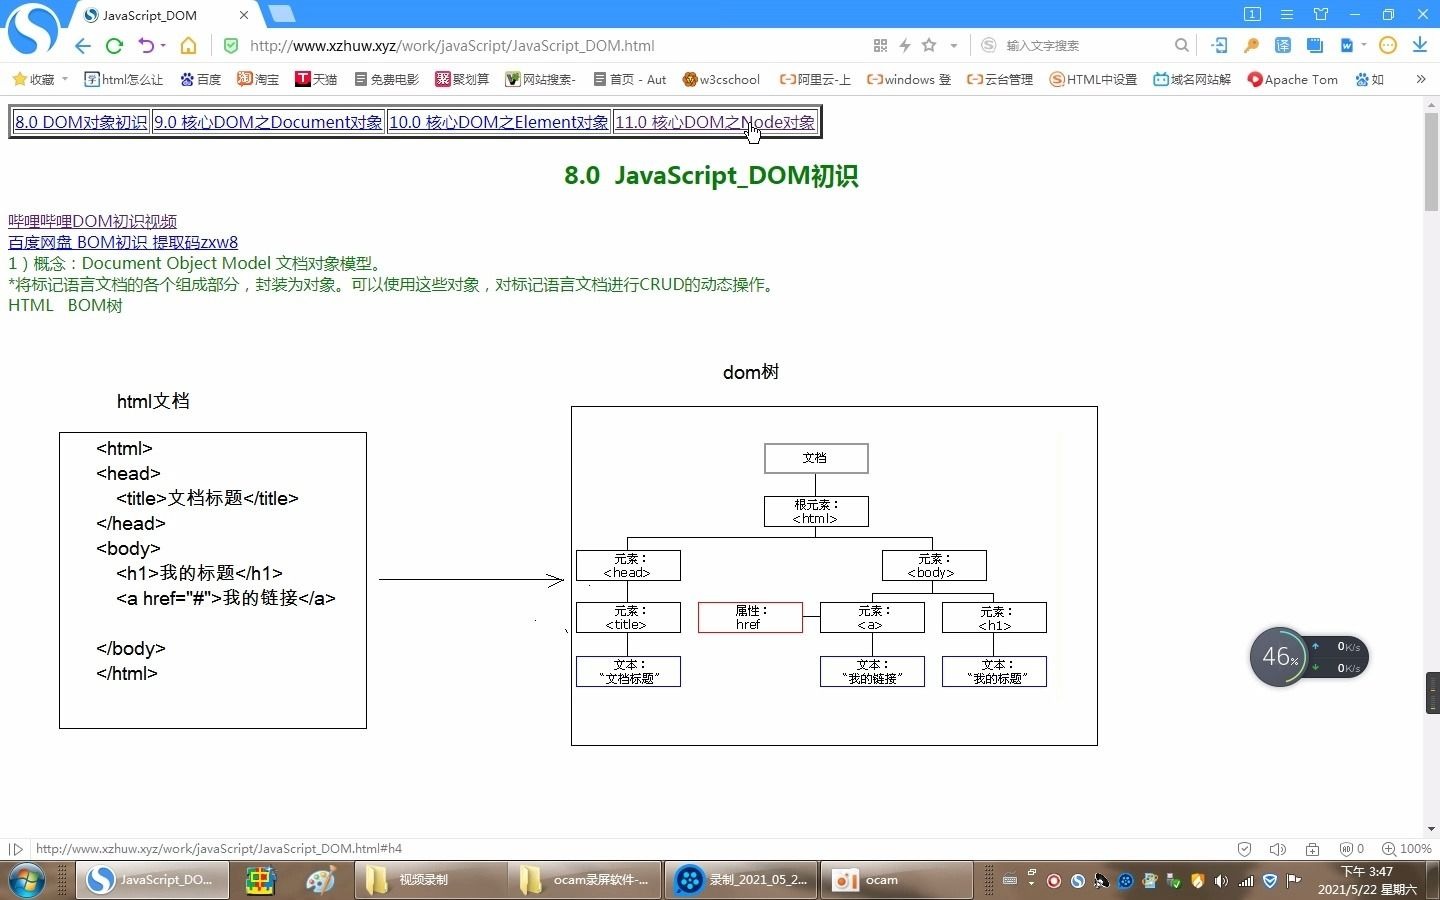Image resolution: width=1440 pixels, height=900 pixels.
Task: Switch to the 视频录制 taskbar folder
Action: pos(431,880)
